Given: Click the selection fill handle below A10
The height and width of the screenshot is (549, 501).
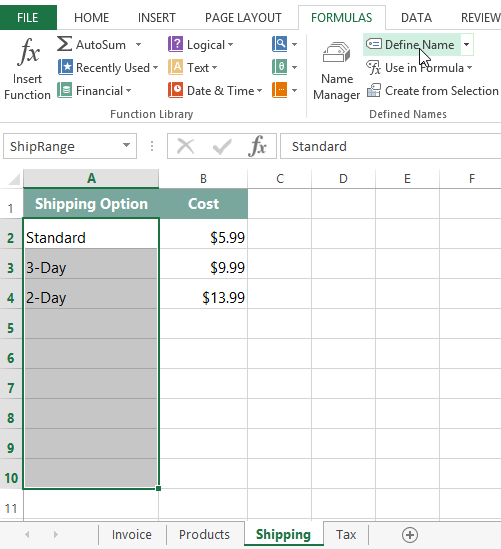Looking at the screenshot, I should 159,488.
